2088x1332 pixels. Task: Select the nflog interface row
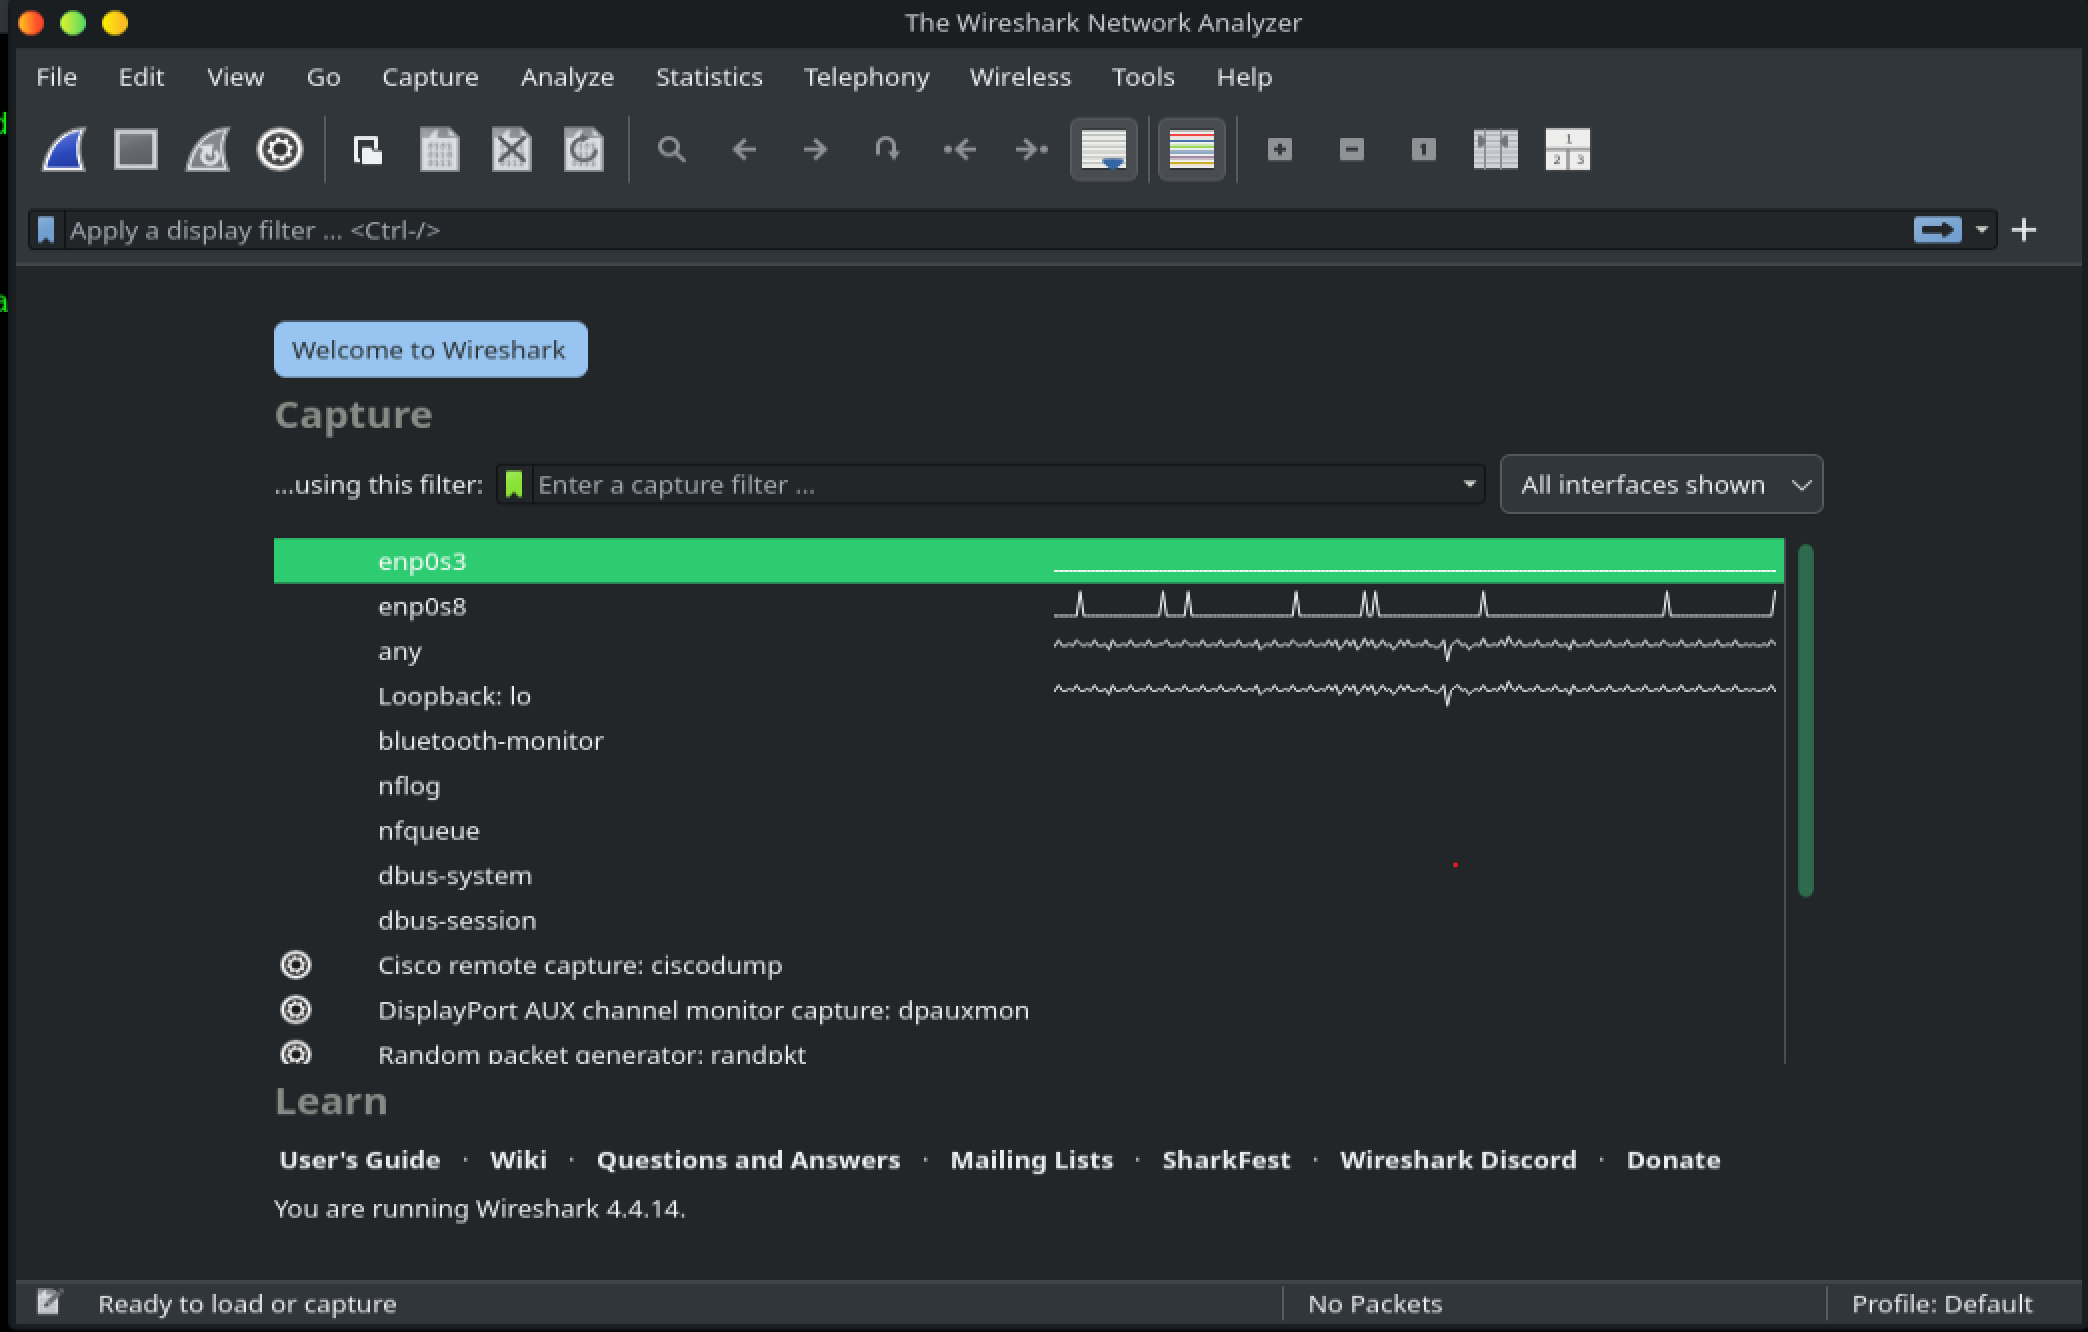[x=1029, y=786]
